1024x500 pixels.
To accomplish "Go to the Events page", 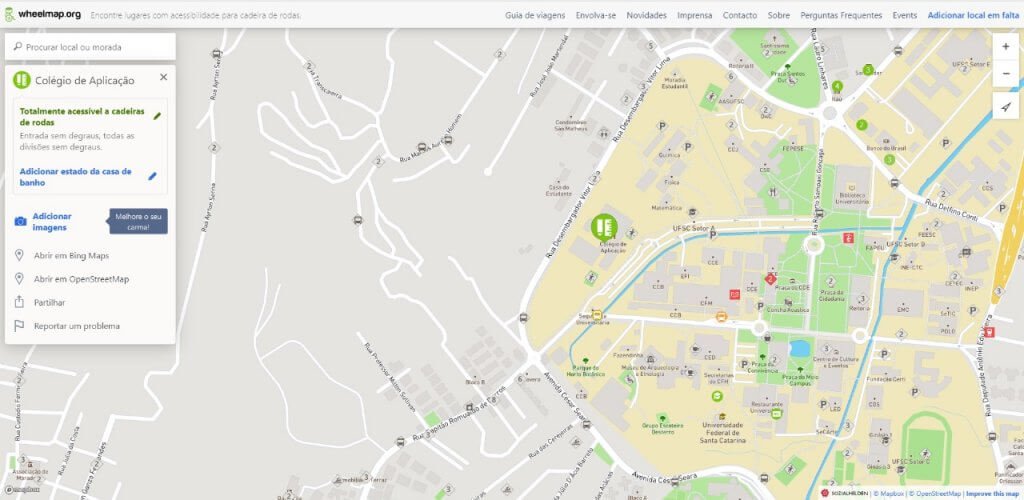I will click(x=904, y=15).
